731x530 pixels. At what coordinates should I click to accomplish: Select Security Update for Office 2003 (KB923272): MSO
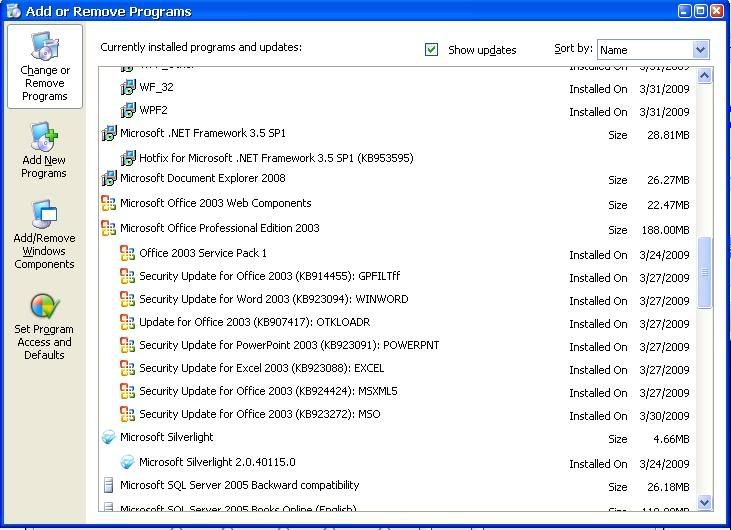(260, 414)
